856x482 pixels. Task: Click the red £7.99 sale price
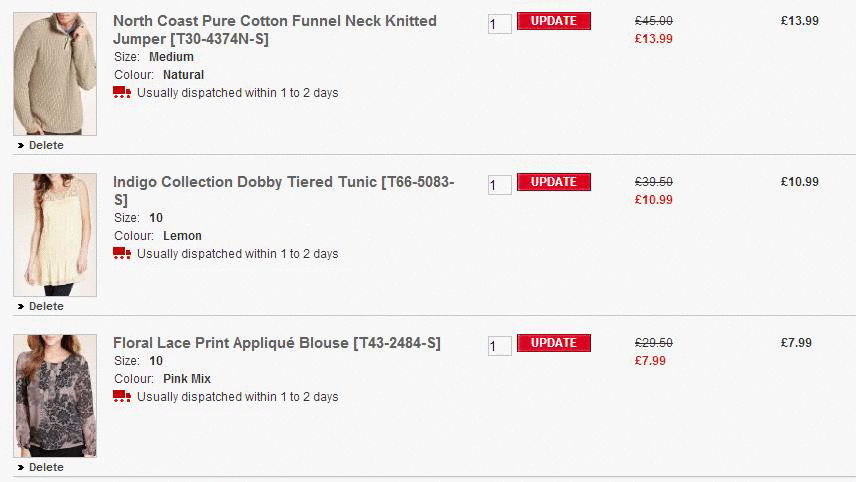650,361
